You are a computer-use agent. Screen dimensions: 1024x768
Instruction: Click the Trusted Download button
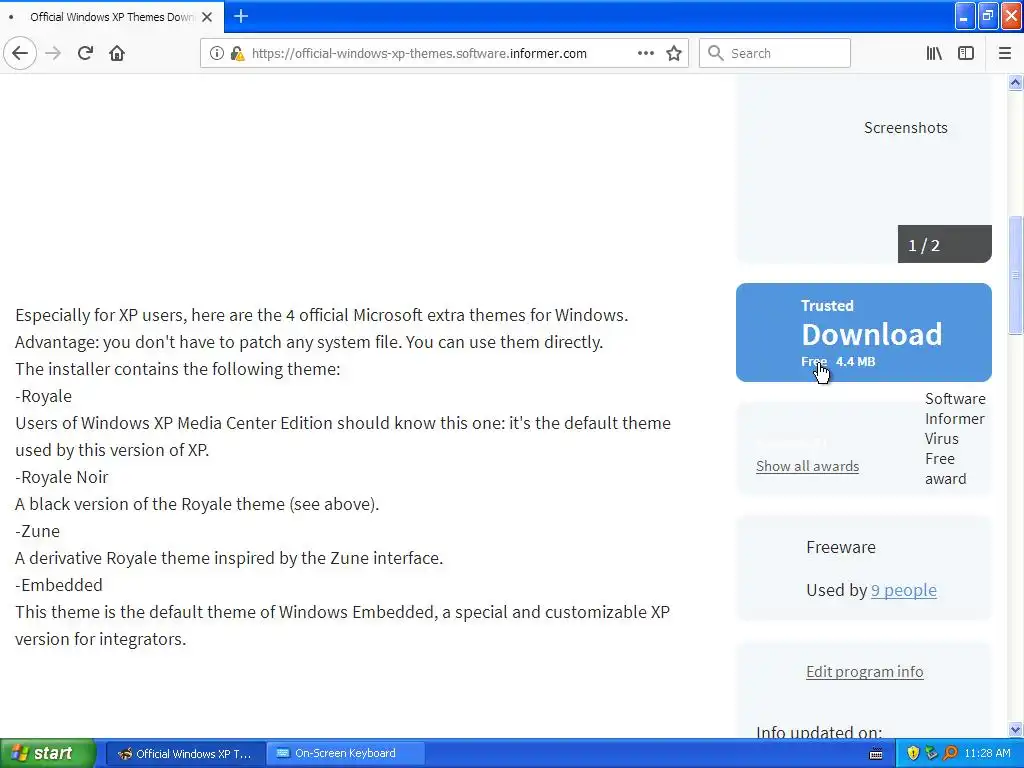(863, 332)
